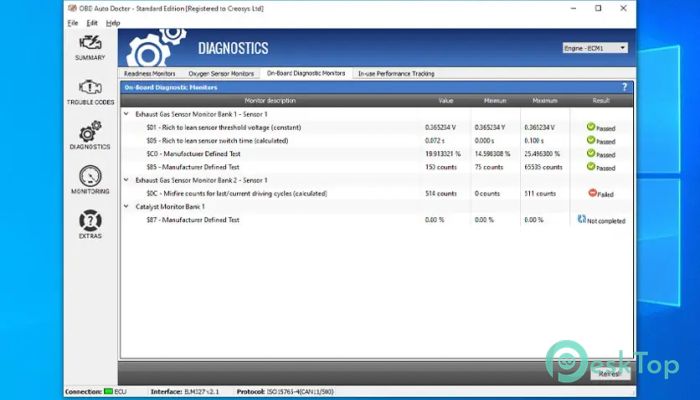This screenshot has height=400, width=700.
Task: Click the Not completed refresh icon for $87
Action: (582, 219)
